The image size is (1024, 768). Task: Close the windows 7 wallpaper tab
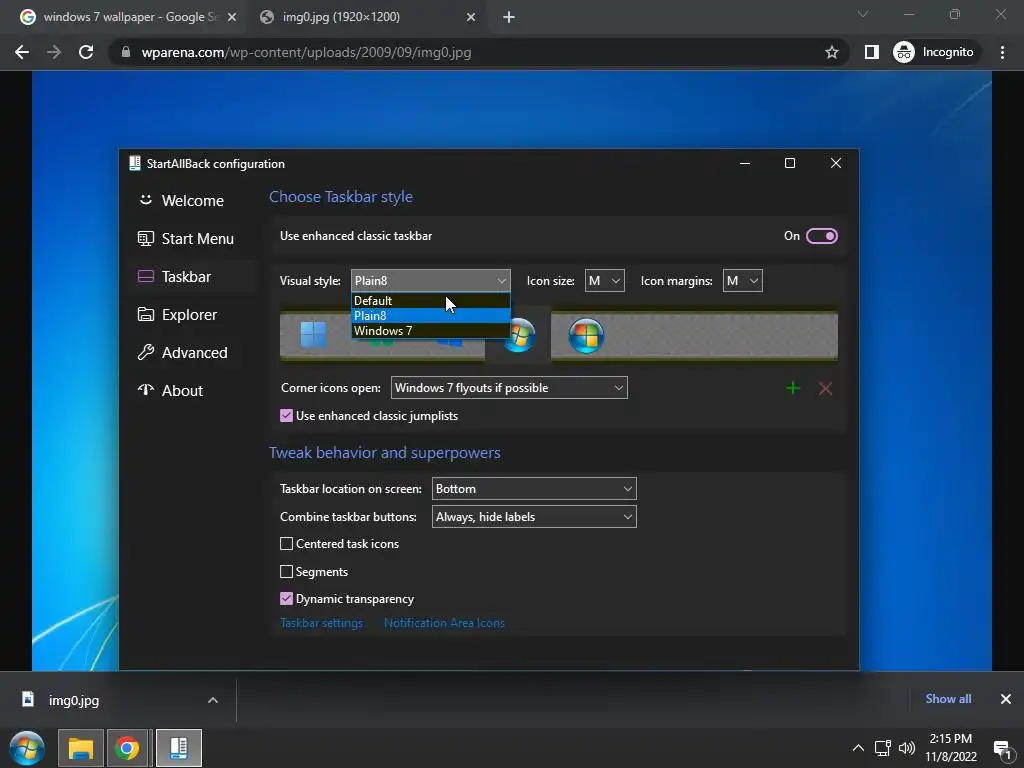[232, 17]
